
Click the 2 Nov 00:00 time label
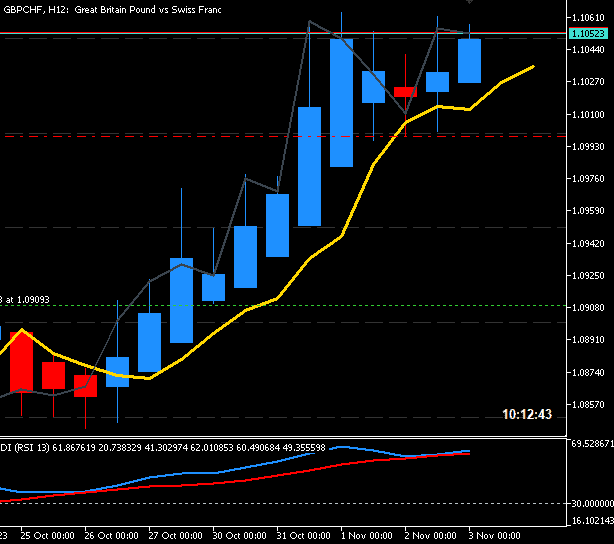pos(430,536)
